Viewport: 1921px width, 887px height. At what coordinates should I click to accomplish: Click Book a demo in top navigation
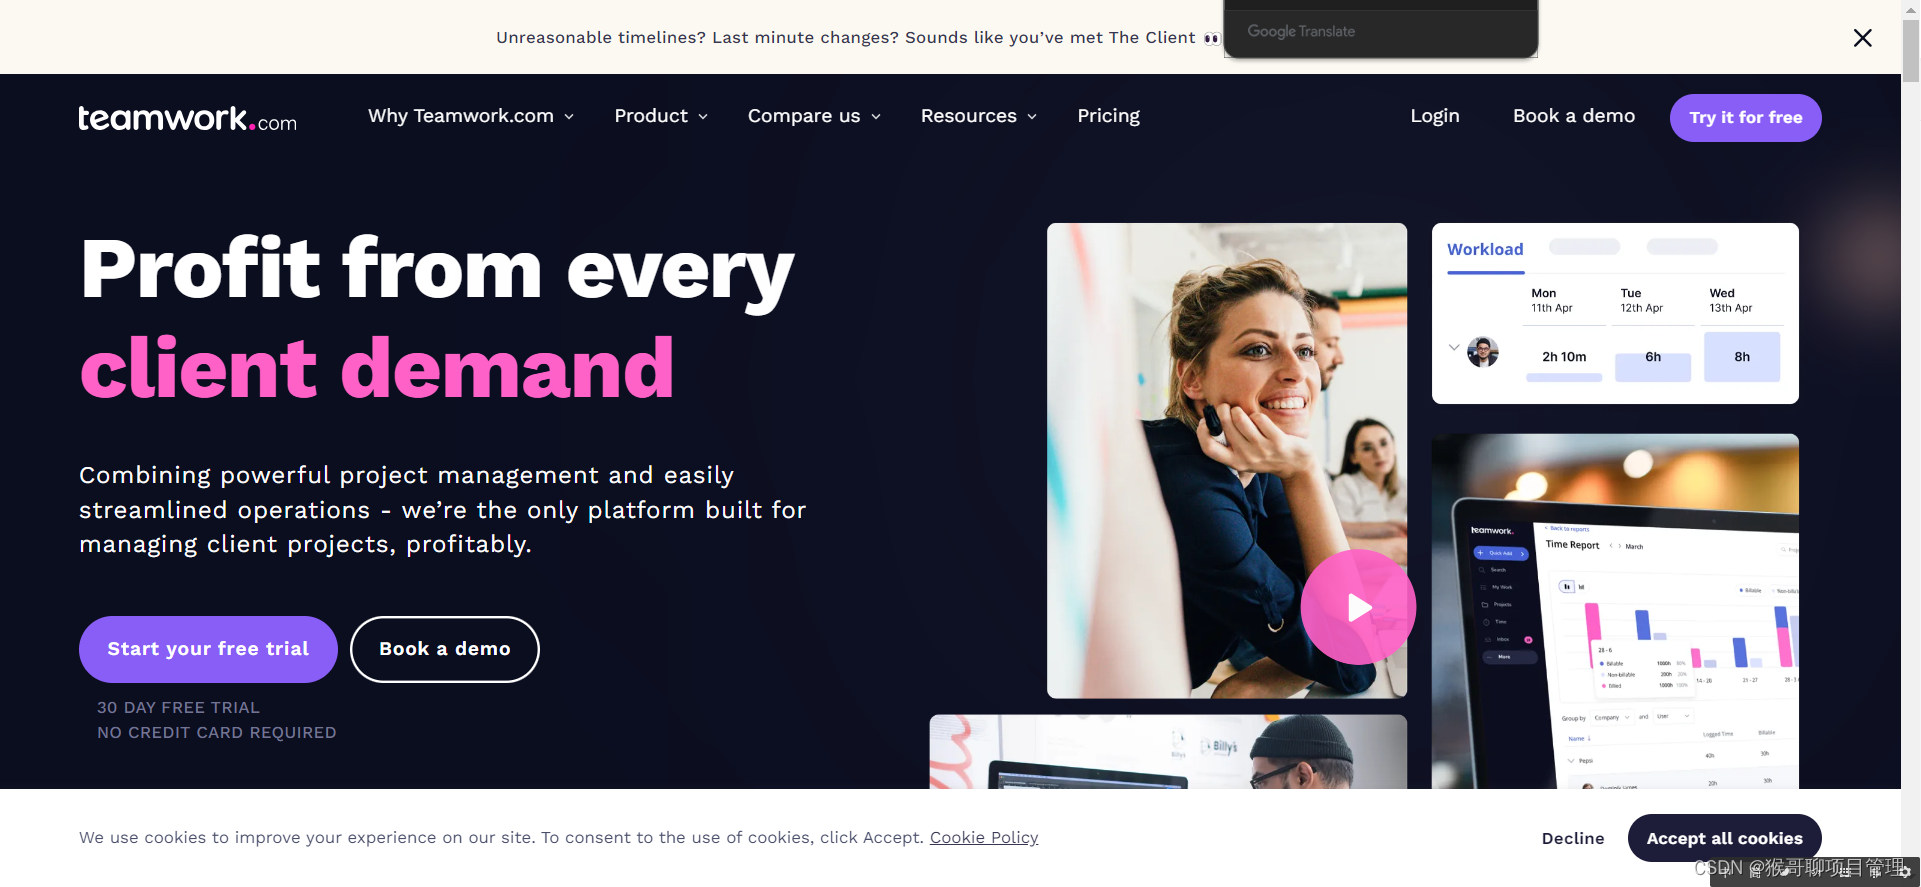pos(1574,116)
